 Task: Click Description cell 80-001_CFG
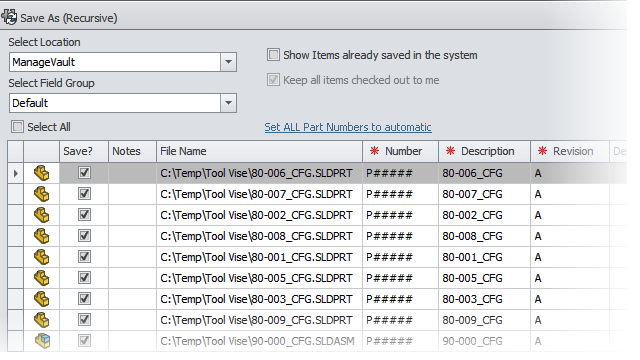484,258
